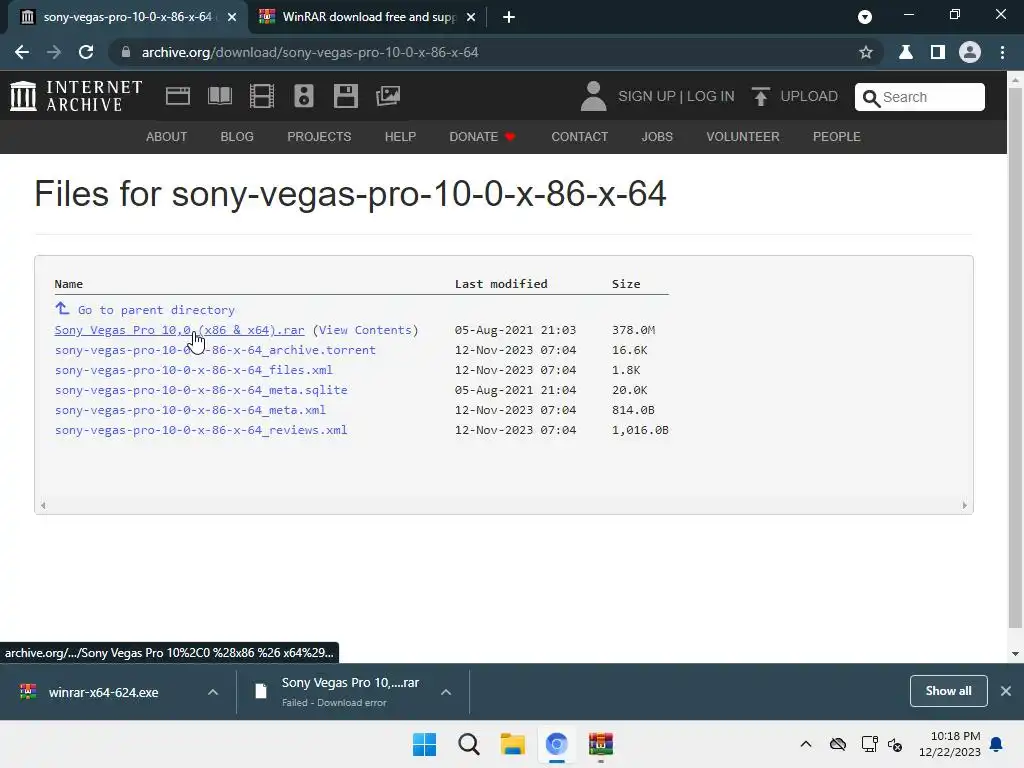
Task: Expand options for failed Sony Vegas download
Action: pyautogui.click(x=446, y=692)
